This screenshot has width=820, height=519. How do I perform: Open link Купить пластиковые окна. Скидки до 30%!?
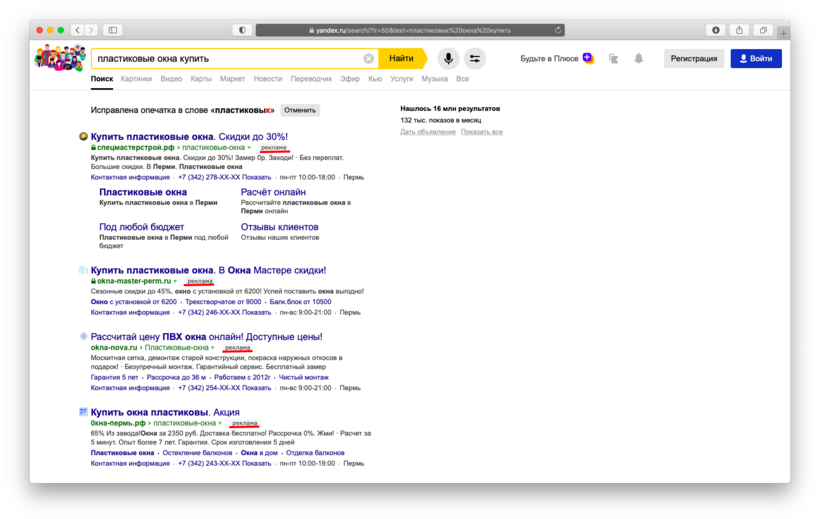(189, 137)
